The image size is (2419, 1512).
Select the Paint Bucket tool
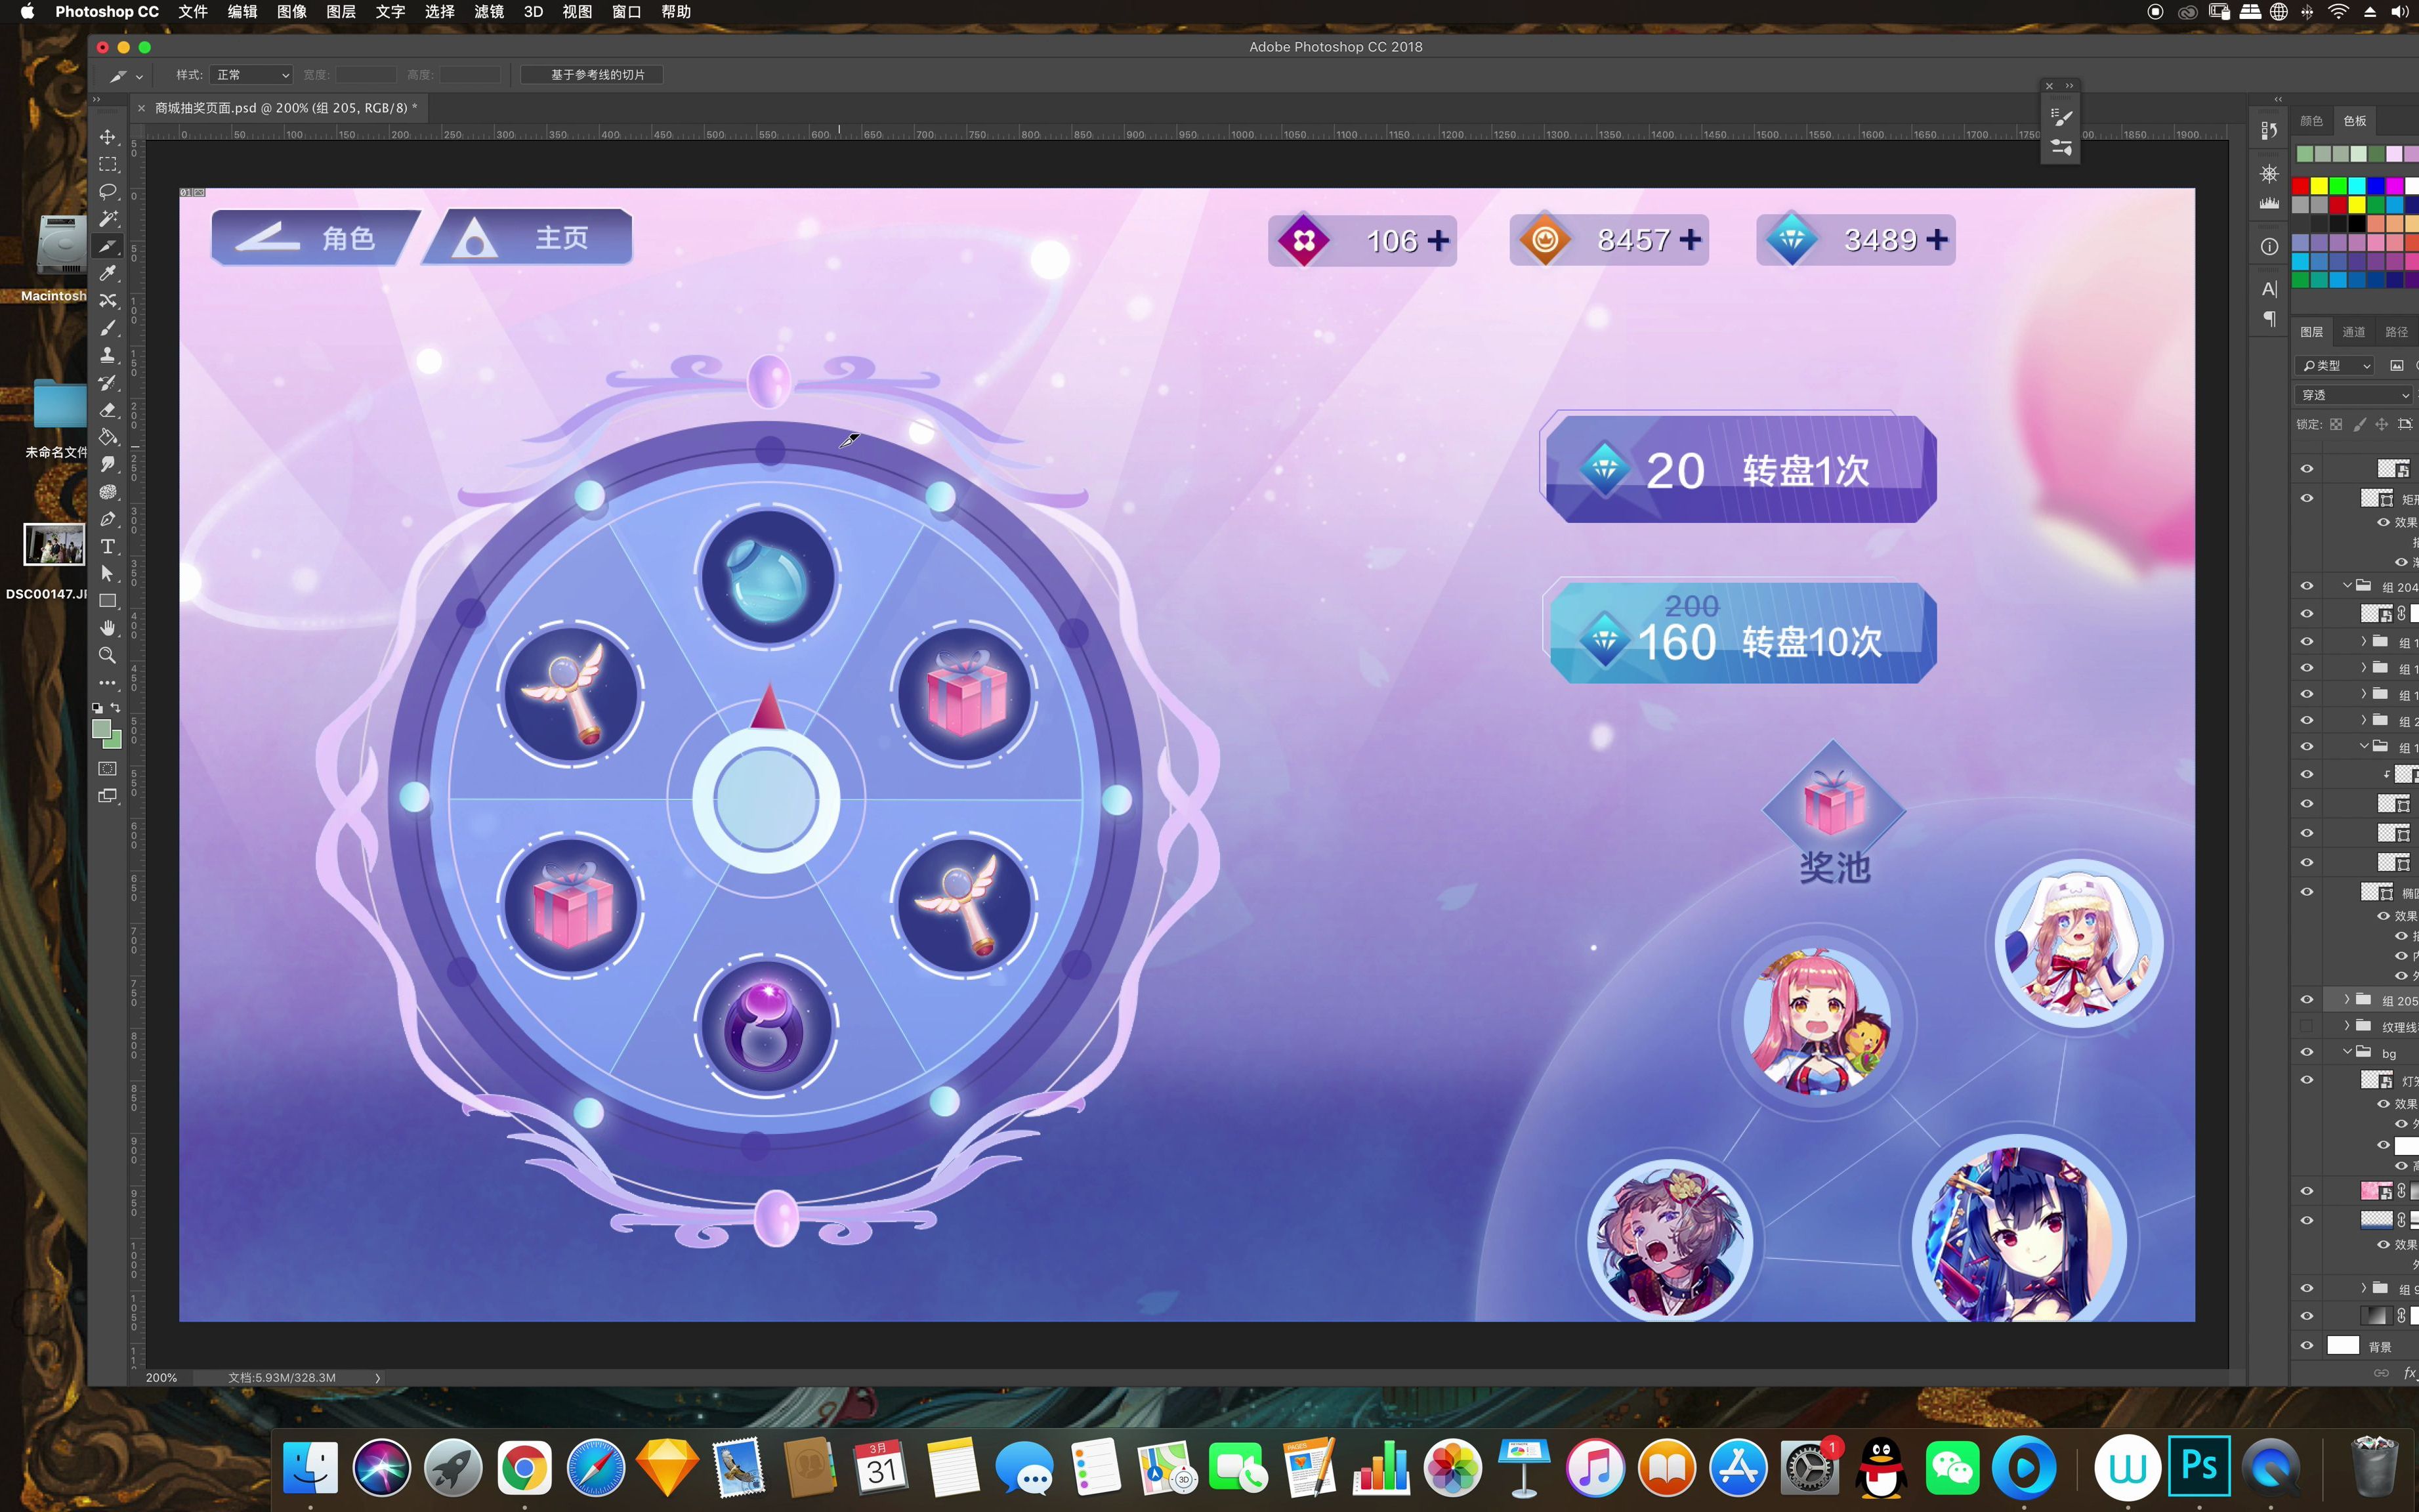point(108,437)
